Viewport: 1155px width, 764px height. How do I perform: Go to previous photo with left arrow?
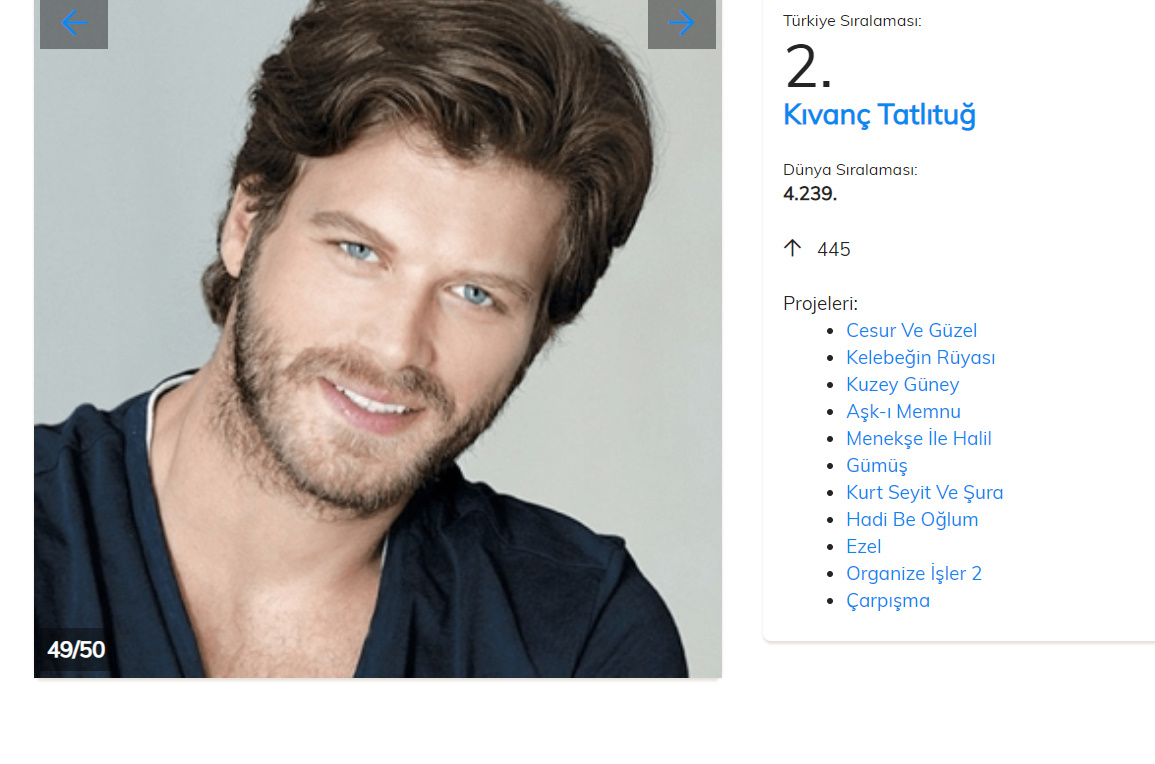[x=74, y=24]
